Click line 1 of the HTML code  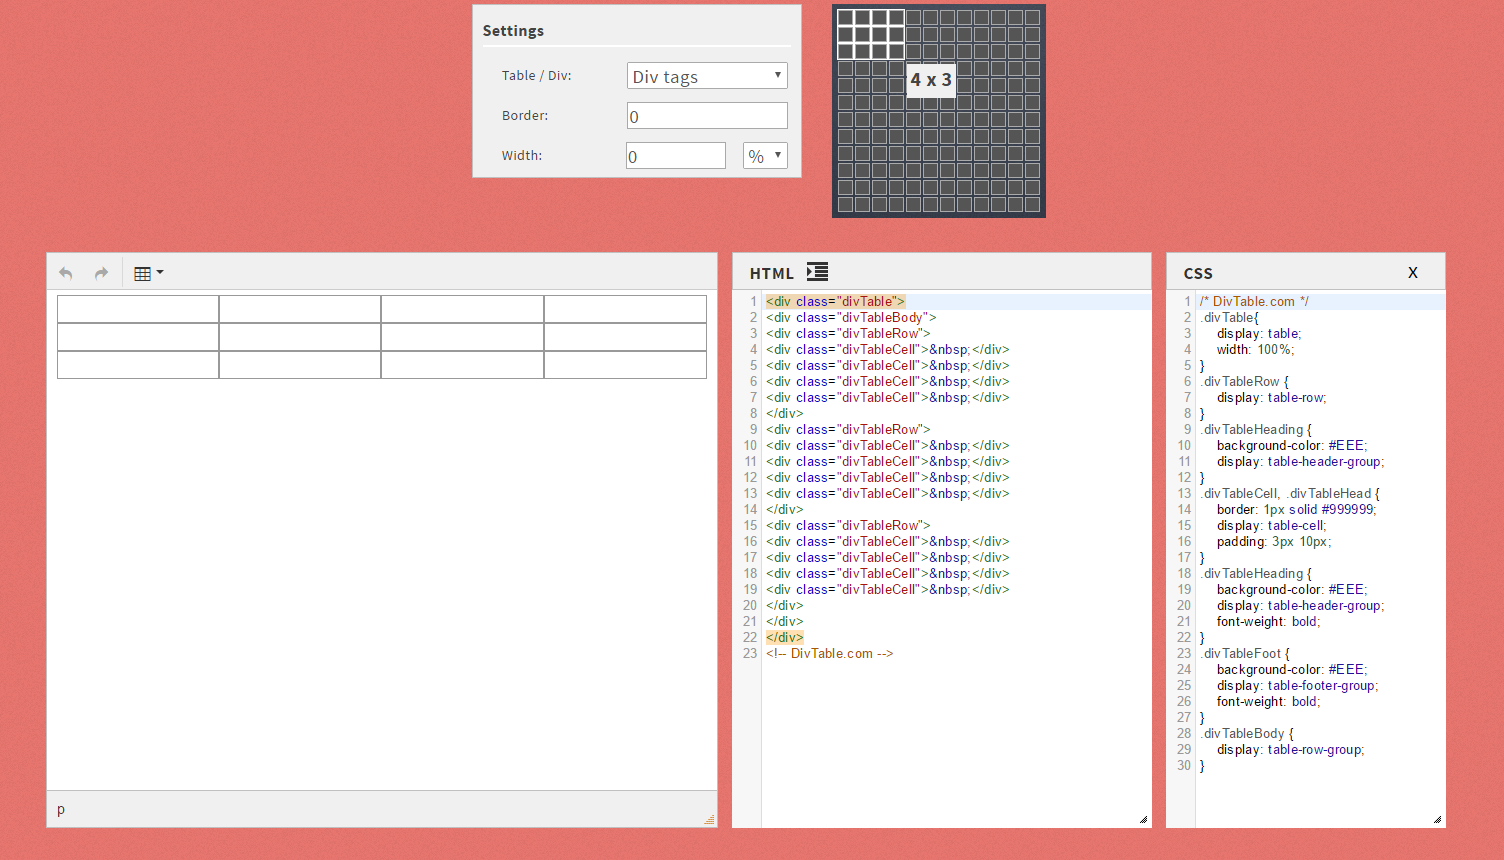pos(835,301)
